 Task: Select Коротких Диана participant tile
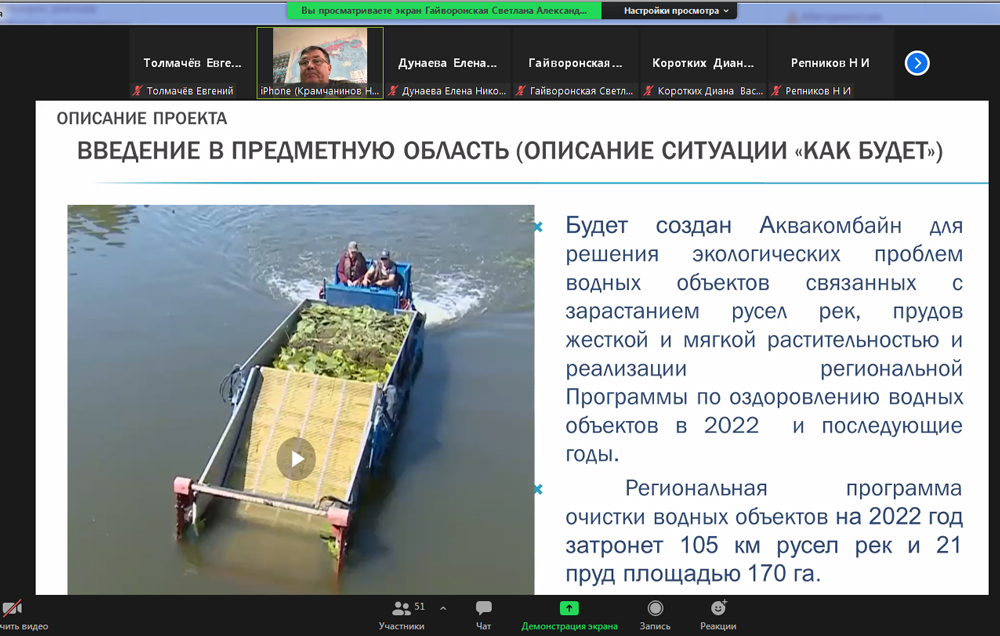coord(703,63)
